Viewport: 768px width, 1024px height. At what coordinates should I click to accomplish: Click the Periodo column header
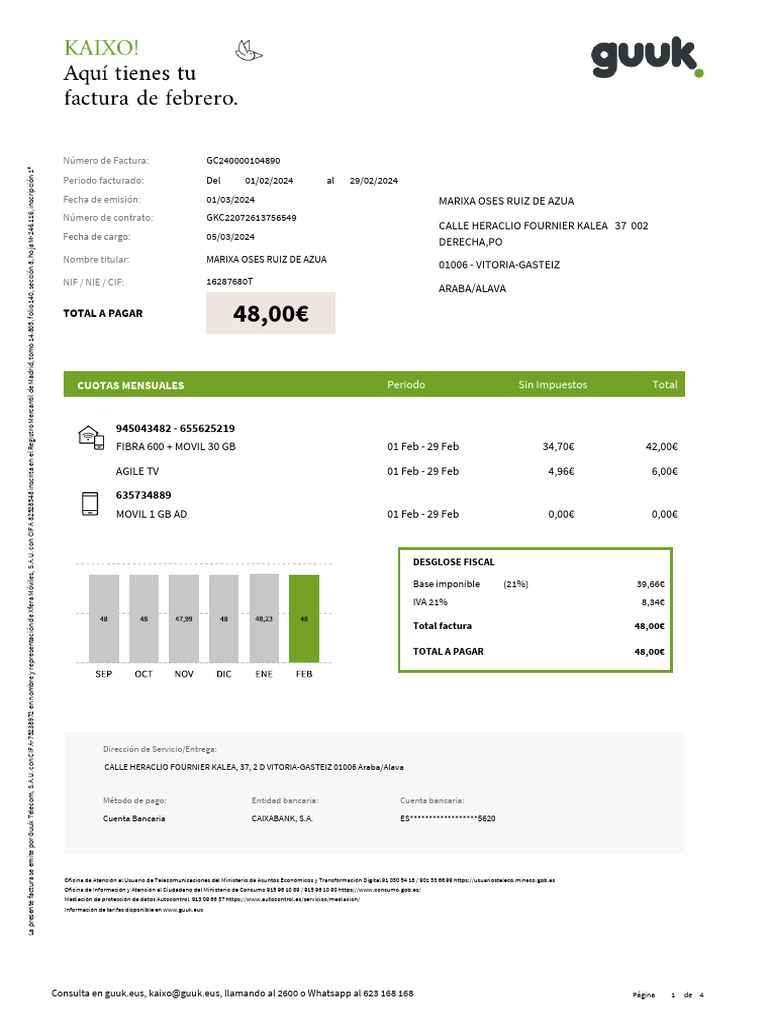(406, 385)
